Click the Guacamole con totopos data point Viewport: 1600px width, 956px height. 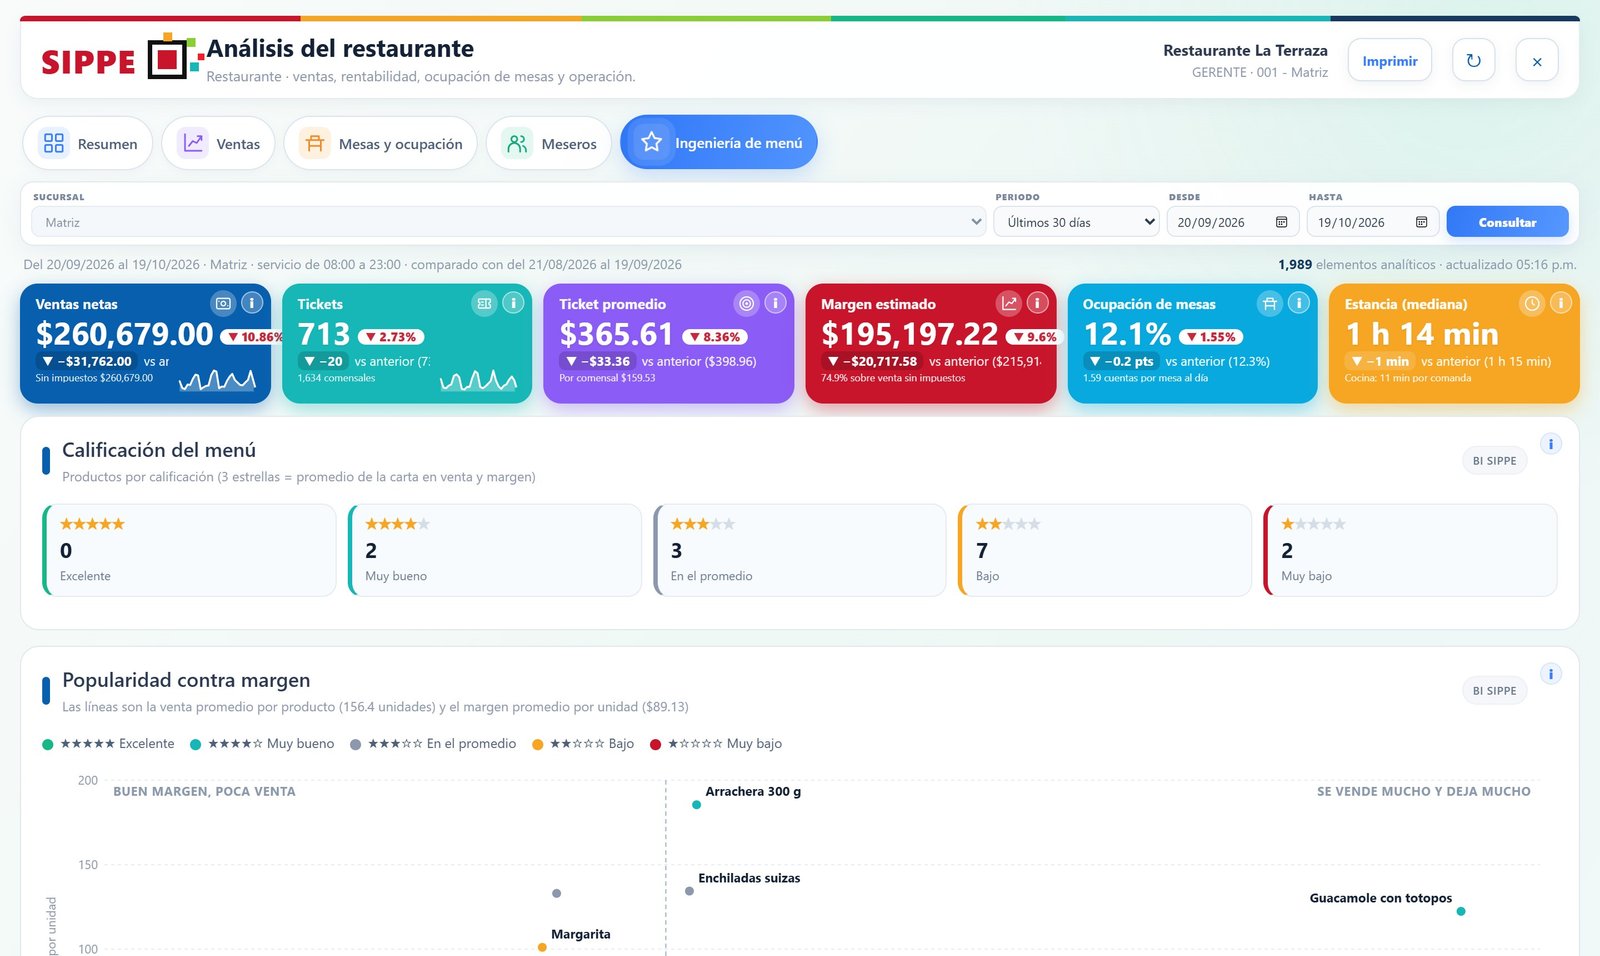click(x=1461, y=911)
